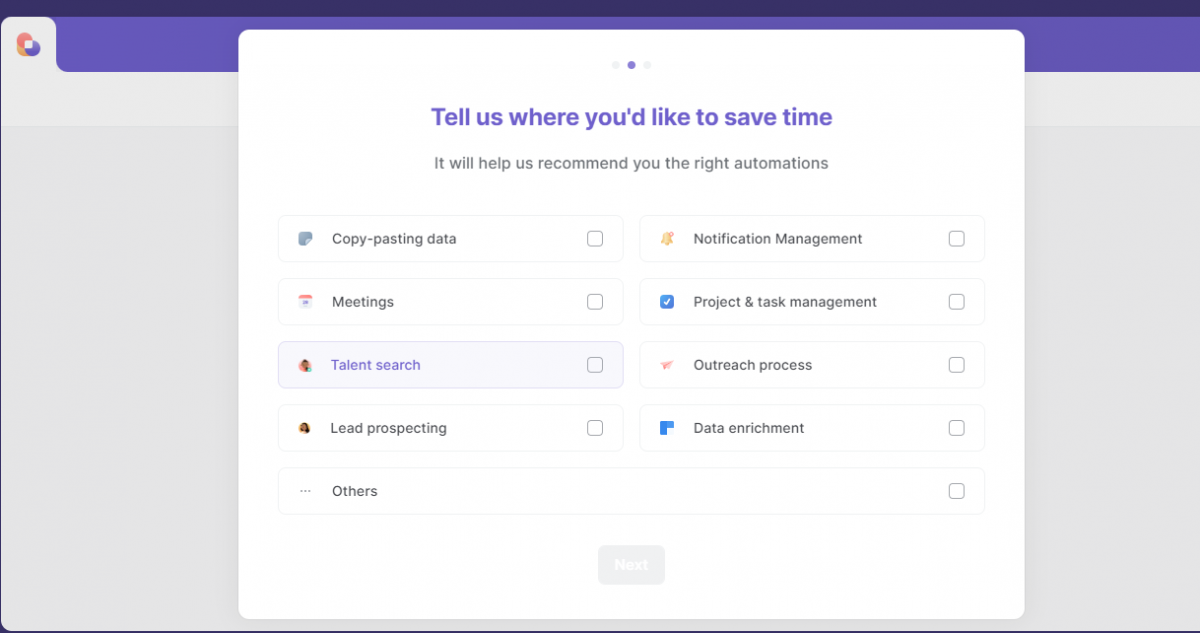Select the blue flag icon beside Data enrichment
This screenshot has height=633, width=1200.
pos(666,427)
